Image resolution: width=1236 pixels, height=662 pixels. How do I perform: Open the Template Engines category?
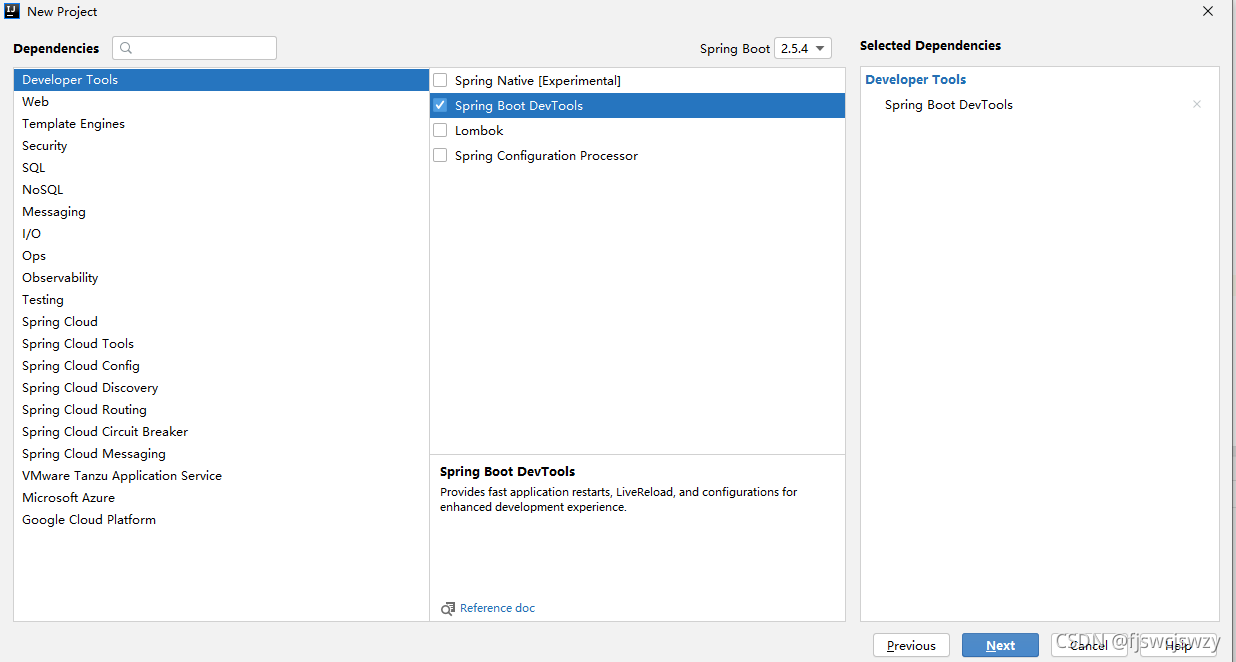[221, 124]
